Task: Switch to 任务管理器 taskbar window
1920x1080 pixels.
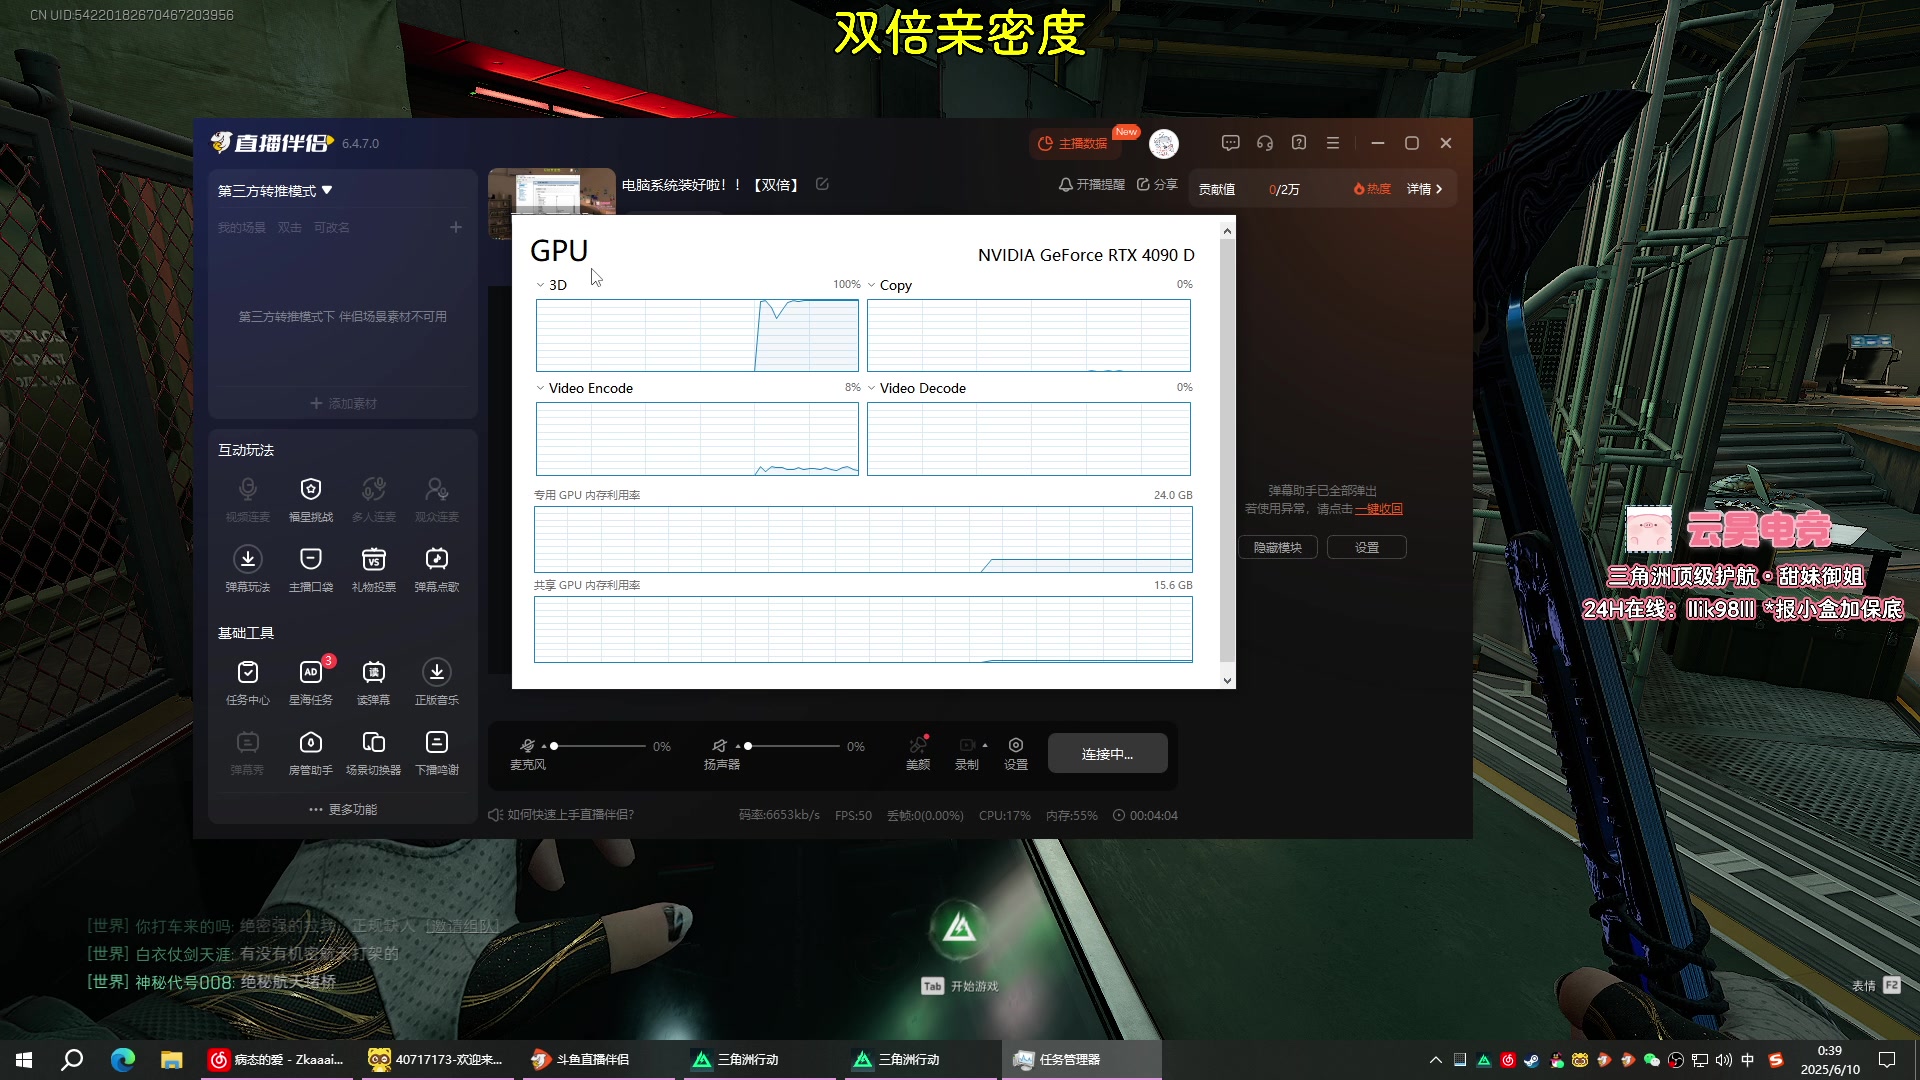Action: [1081, 1059]
